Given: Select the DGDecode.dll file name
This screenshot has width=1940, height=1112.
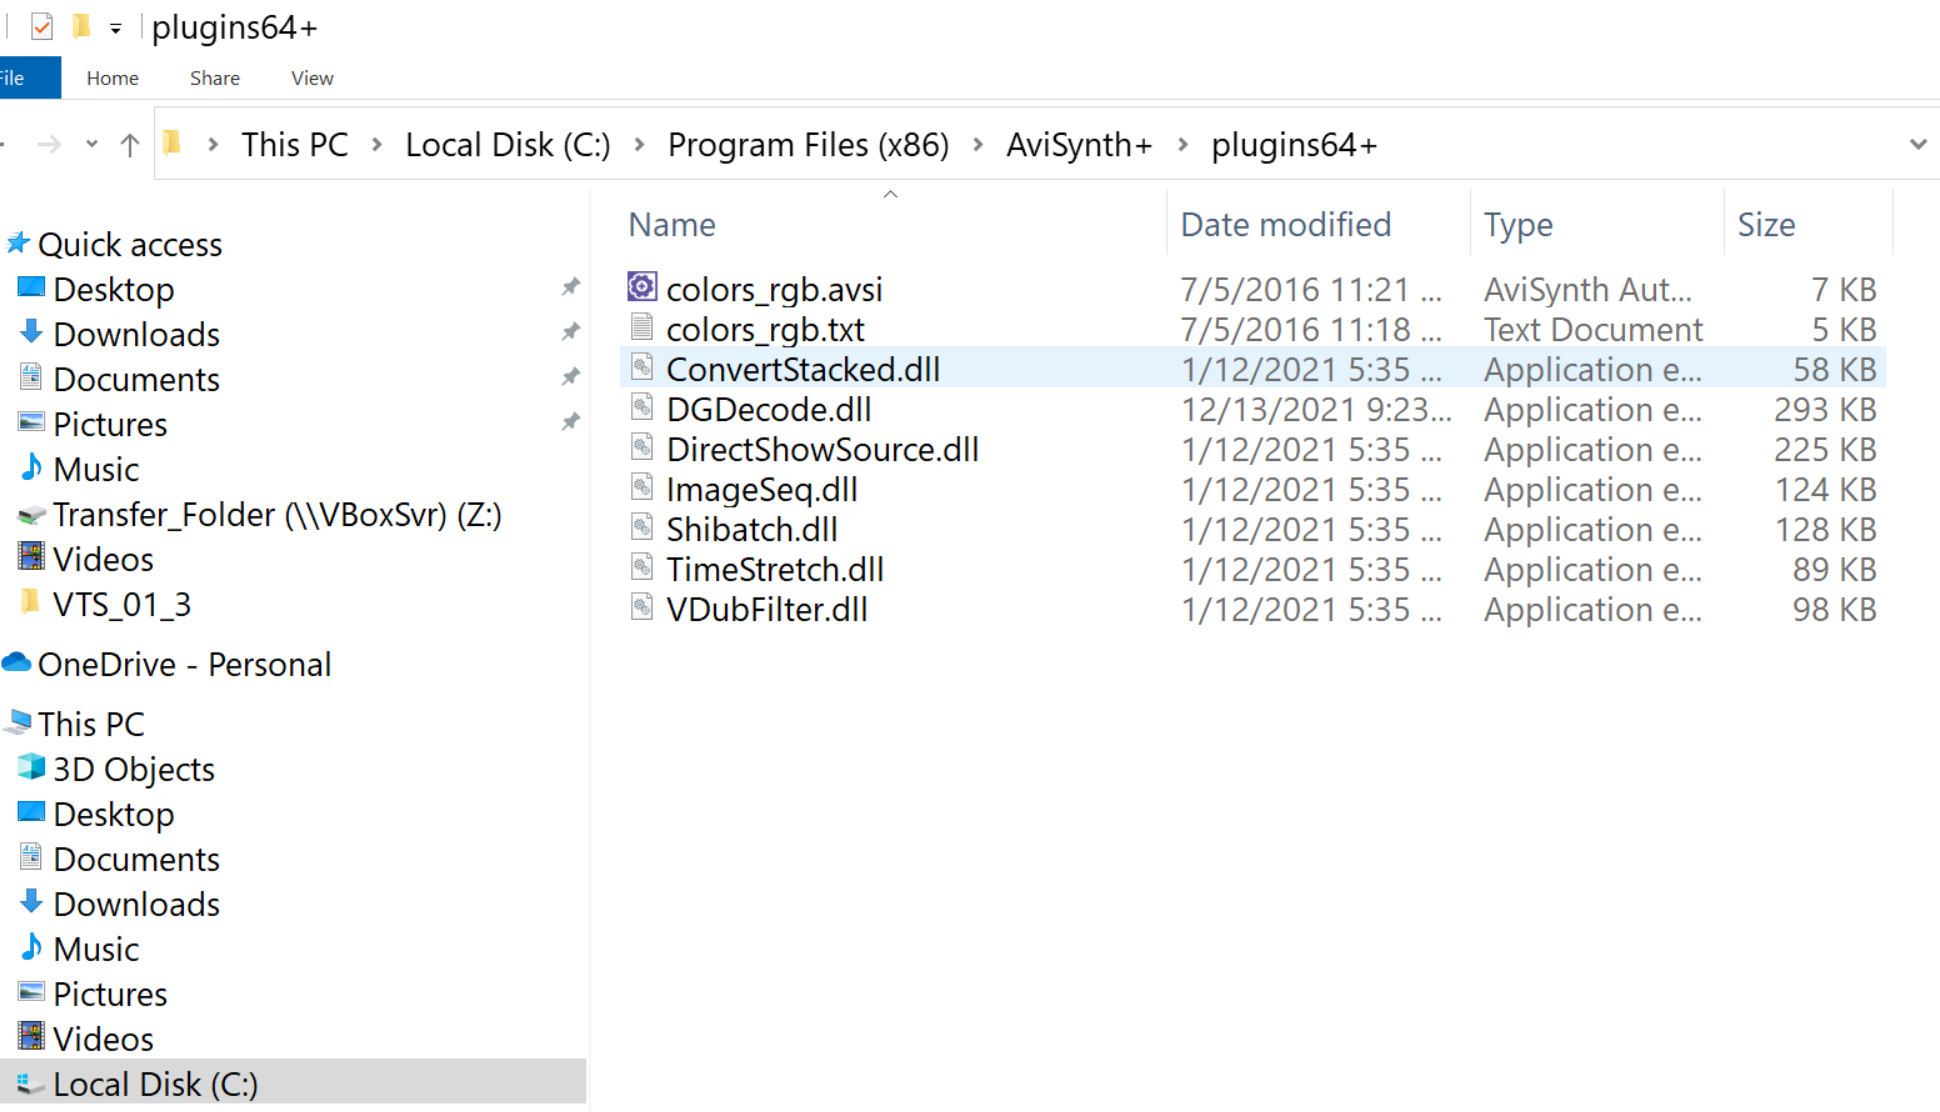Looking at the screenshot, I should (768, 409).
